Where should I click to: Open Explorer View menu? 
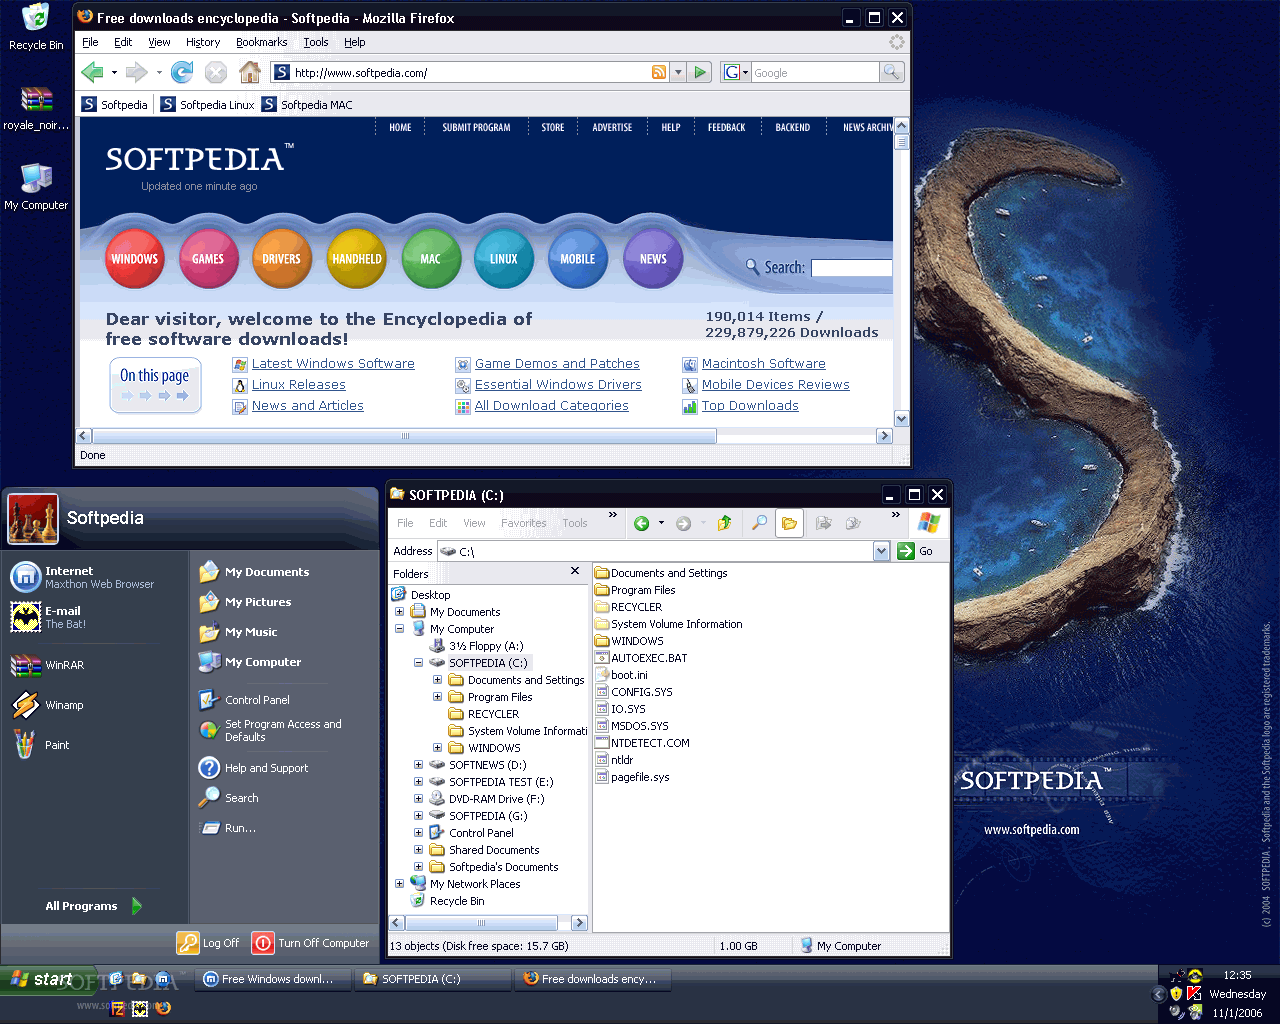click(x=474, y=523)
